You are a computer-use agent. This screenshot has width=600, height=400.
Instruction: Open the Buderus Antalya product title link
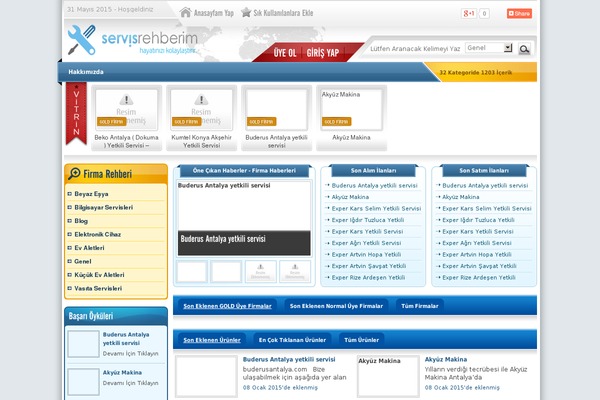click(289, 360)
